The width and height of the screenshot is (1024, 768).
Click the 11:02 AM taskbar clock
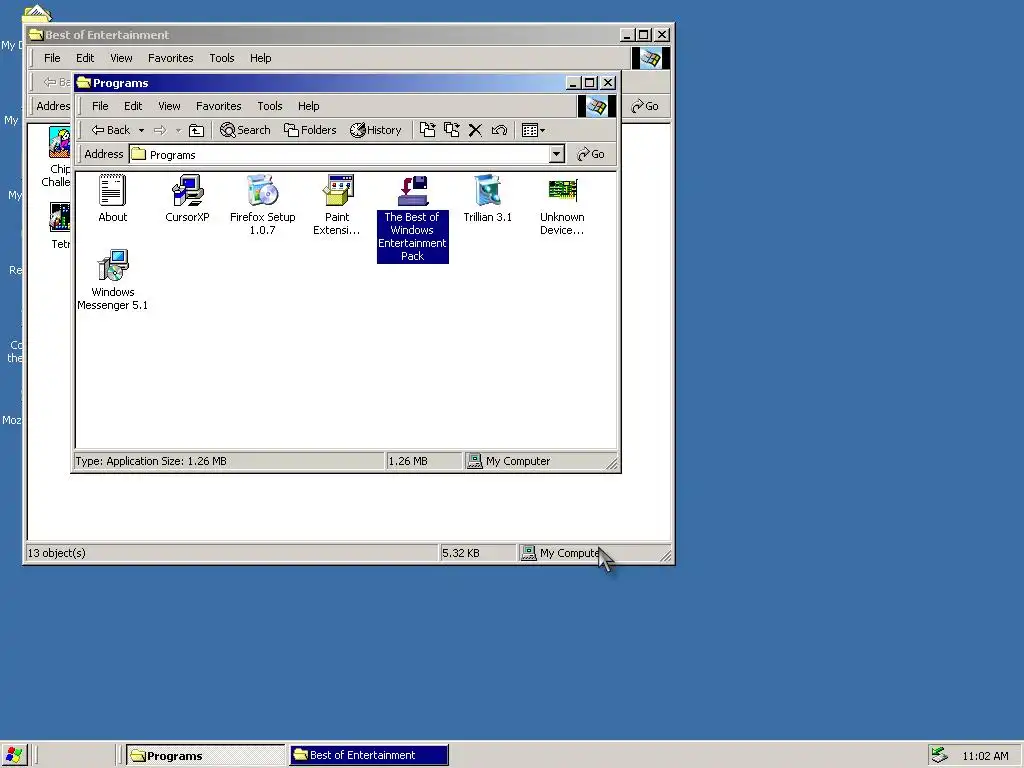985,756
